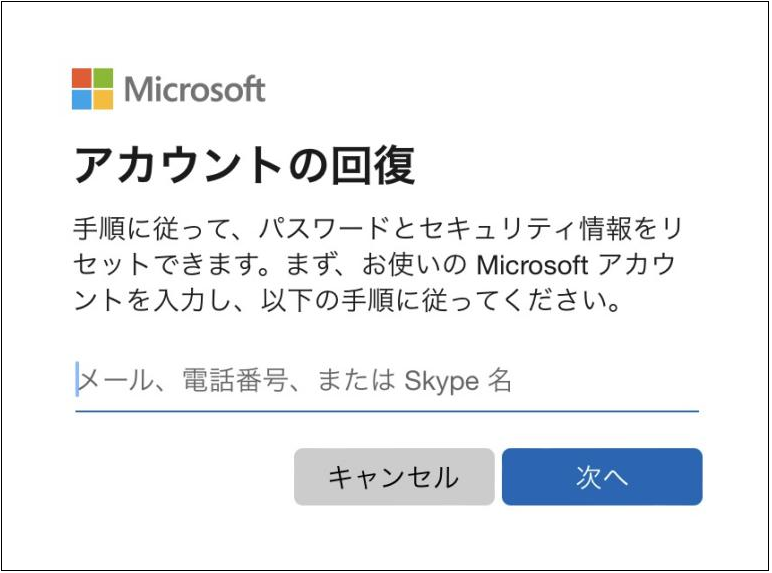Screen dimensions: 772x573
Task: Click the gray Microsoft wordmark beside the logo
Action: pos(195,89)
